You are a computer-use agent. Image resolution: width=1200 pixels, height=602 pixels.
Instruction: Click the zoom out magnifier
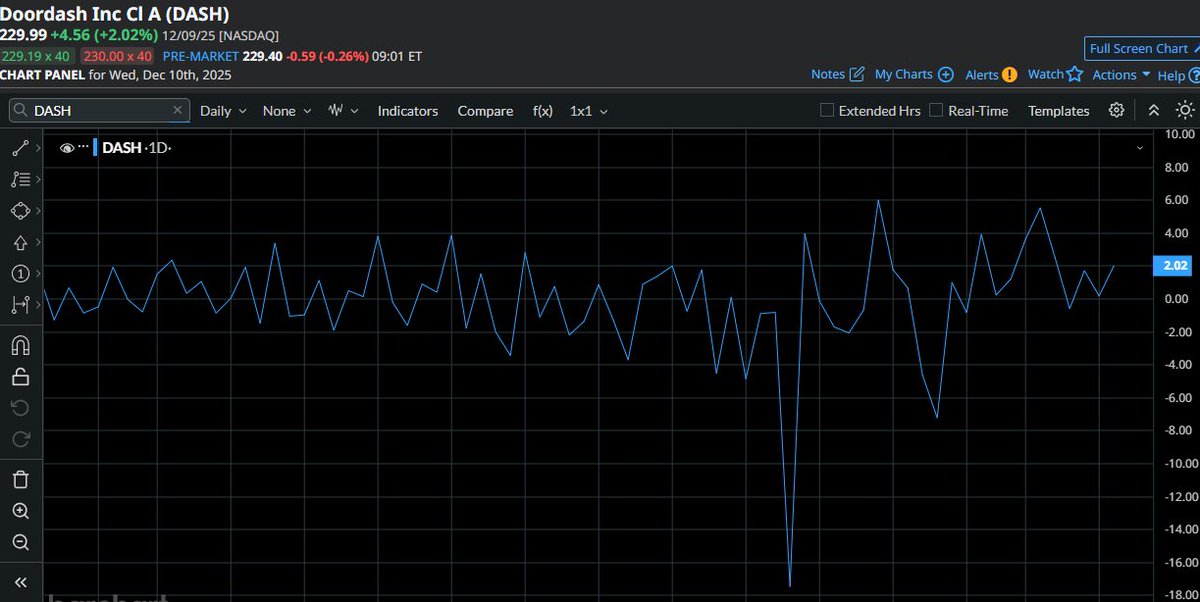(x=20, y=542)
